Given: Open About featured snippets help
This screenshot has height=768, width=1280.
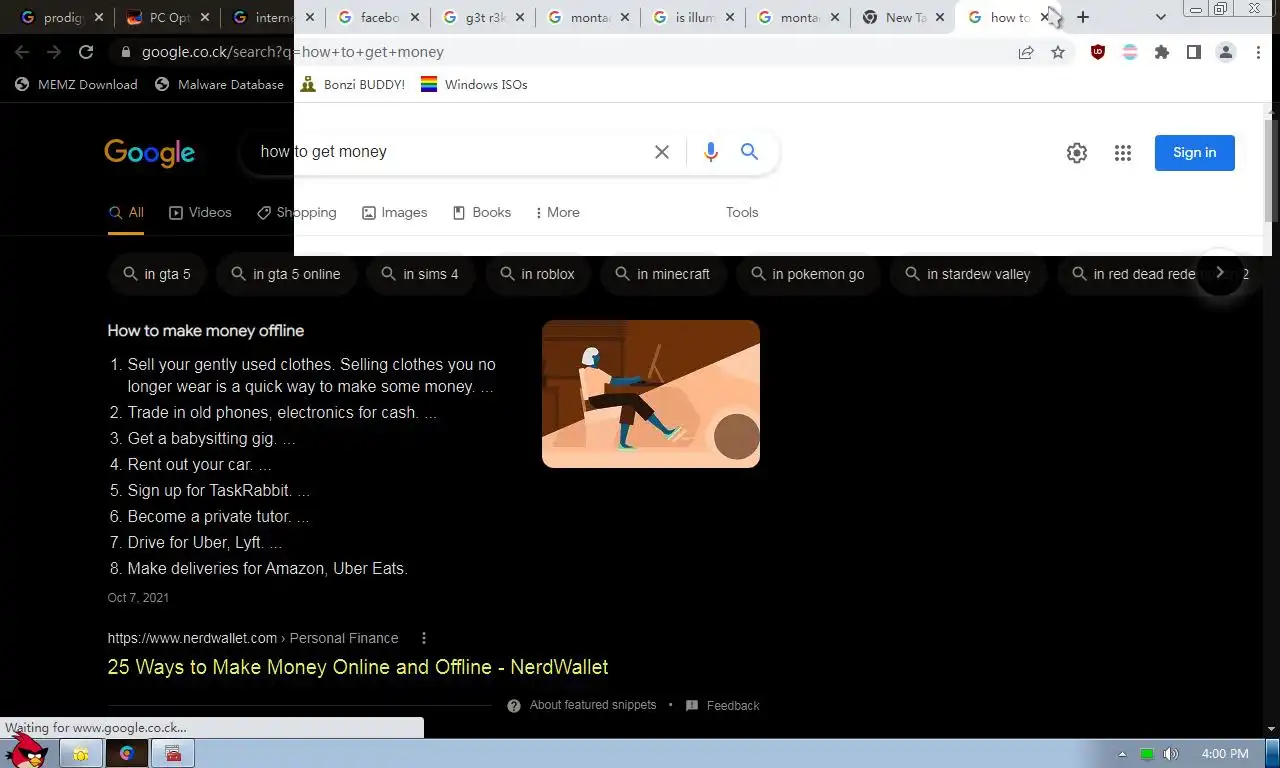Looking at the screenshot, I should click(582, 705).
